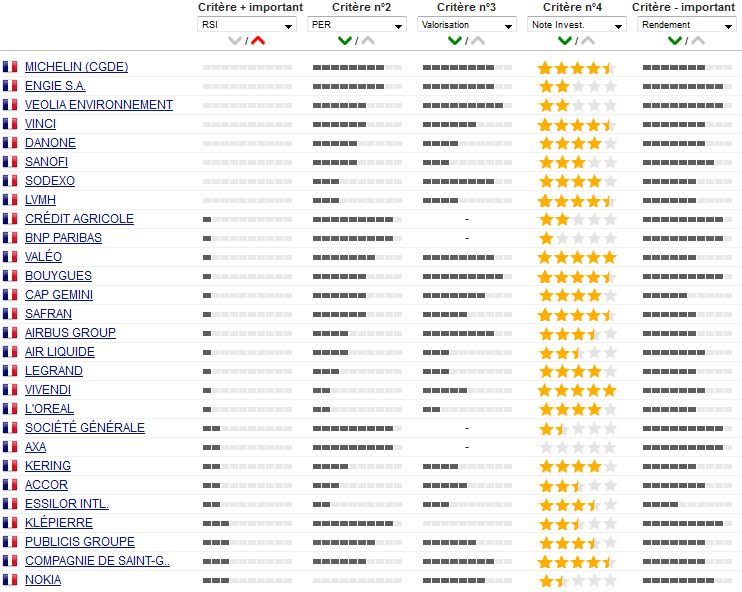Click the LEGRAND link
This screenshot has height=592, width=742.
click(x=54, y=371)
